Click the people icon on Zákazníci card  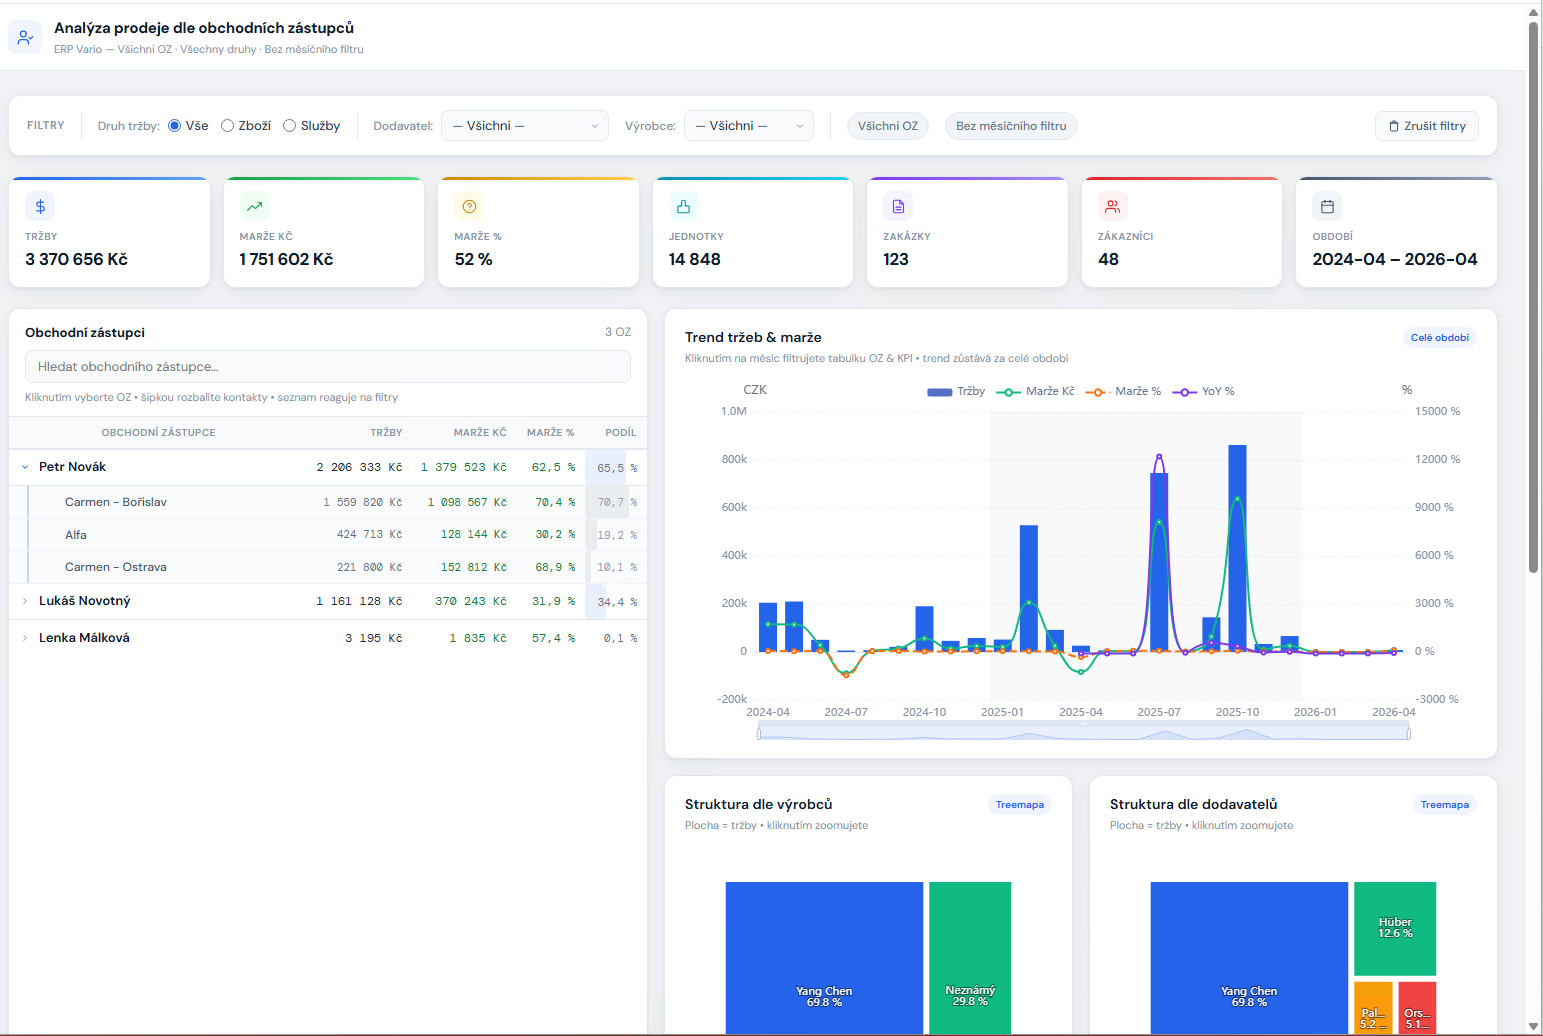pos(1112,206)
